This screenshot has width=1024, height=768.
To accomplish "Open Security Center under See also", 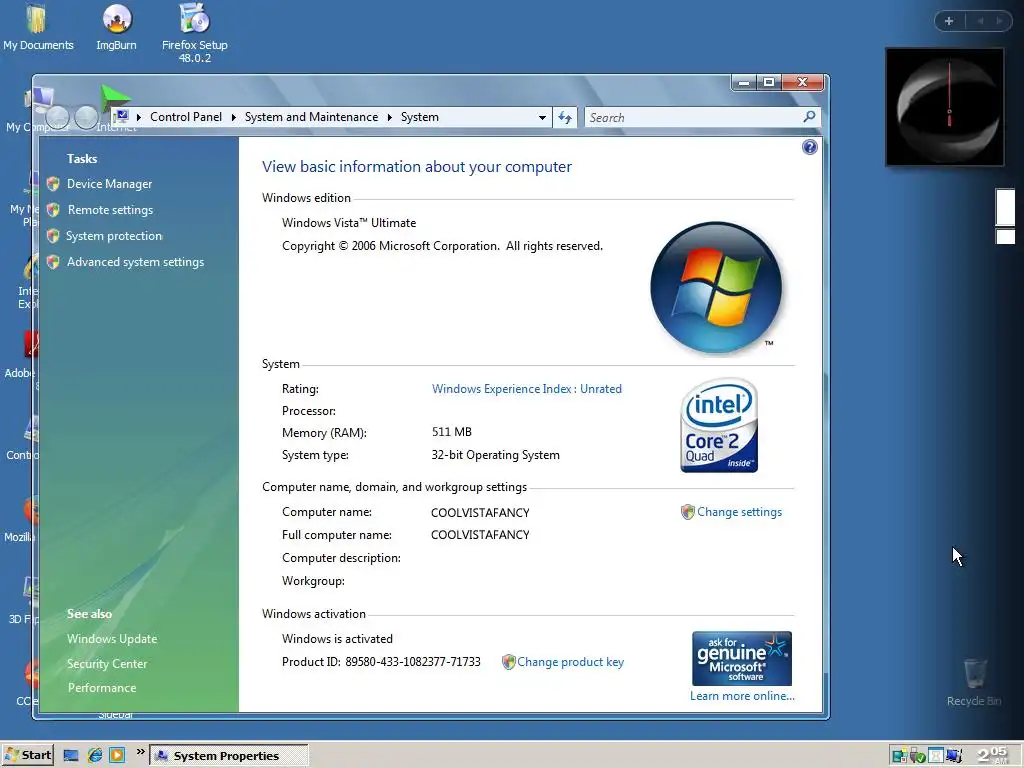I will pyautogui.click(x=107, y=664).
